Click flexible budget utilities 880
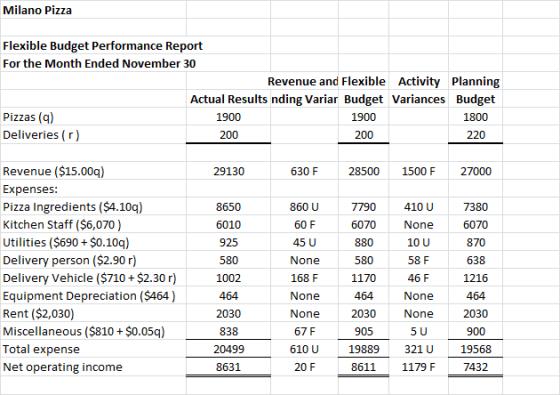The image size is (560, 395). click(364, 242)
